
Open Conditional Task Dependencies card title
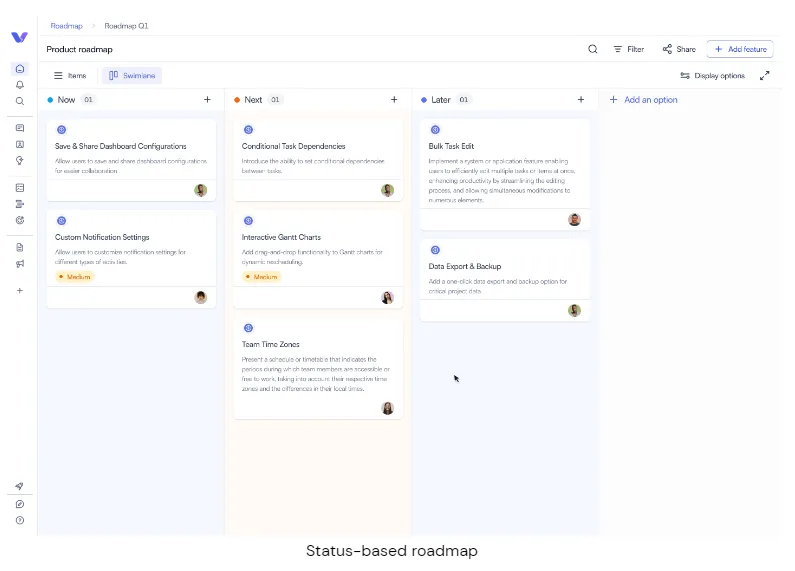tap(294, 146)
